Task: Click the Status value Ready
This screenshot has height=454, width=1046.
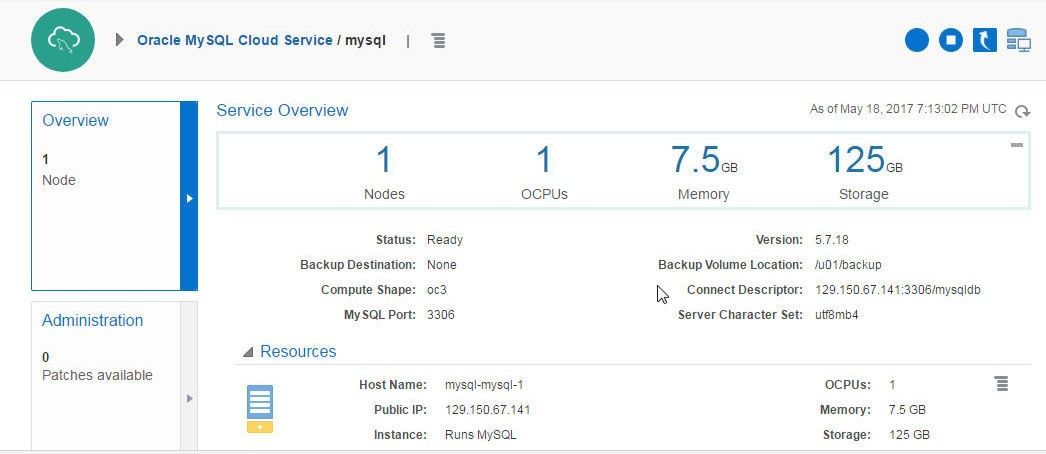Action: (445, 240)
